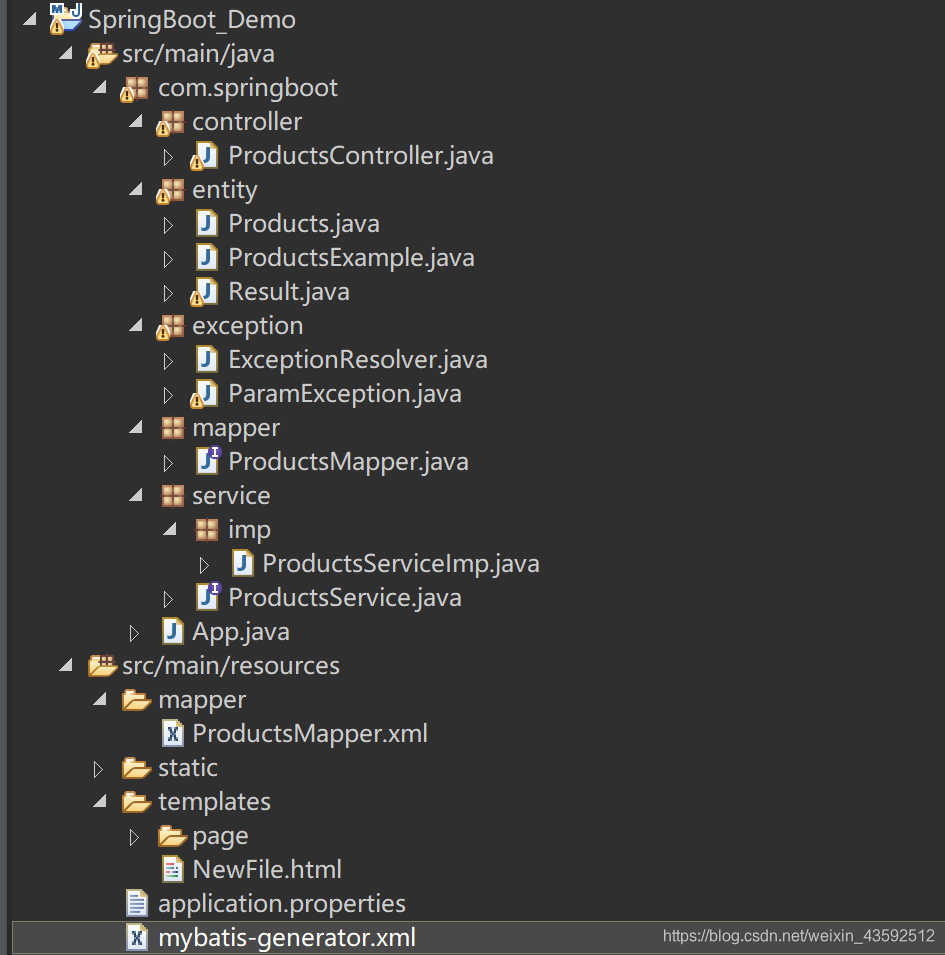Click the application.properties file icon

[137, 903]
